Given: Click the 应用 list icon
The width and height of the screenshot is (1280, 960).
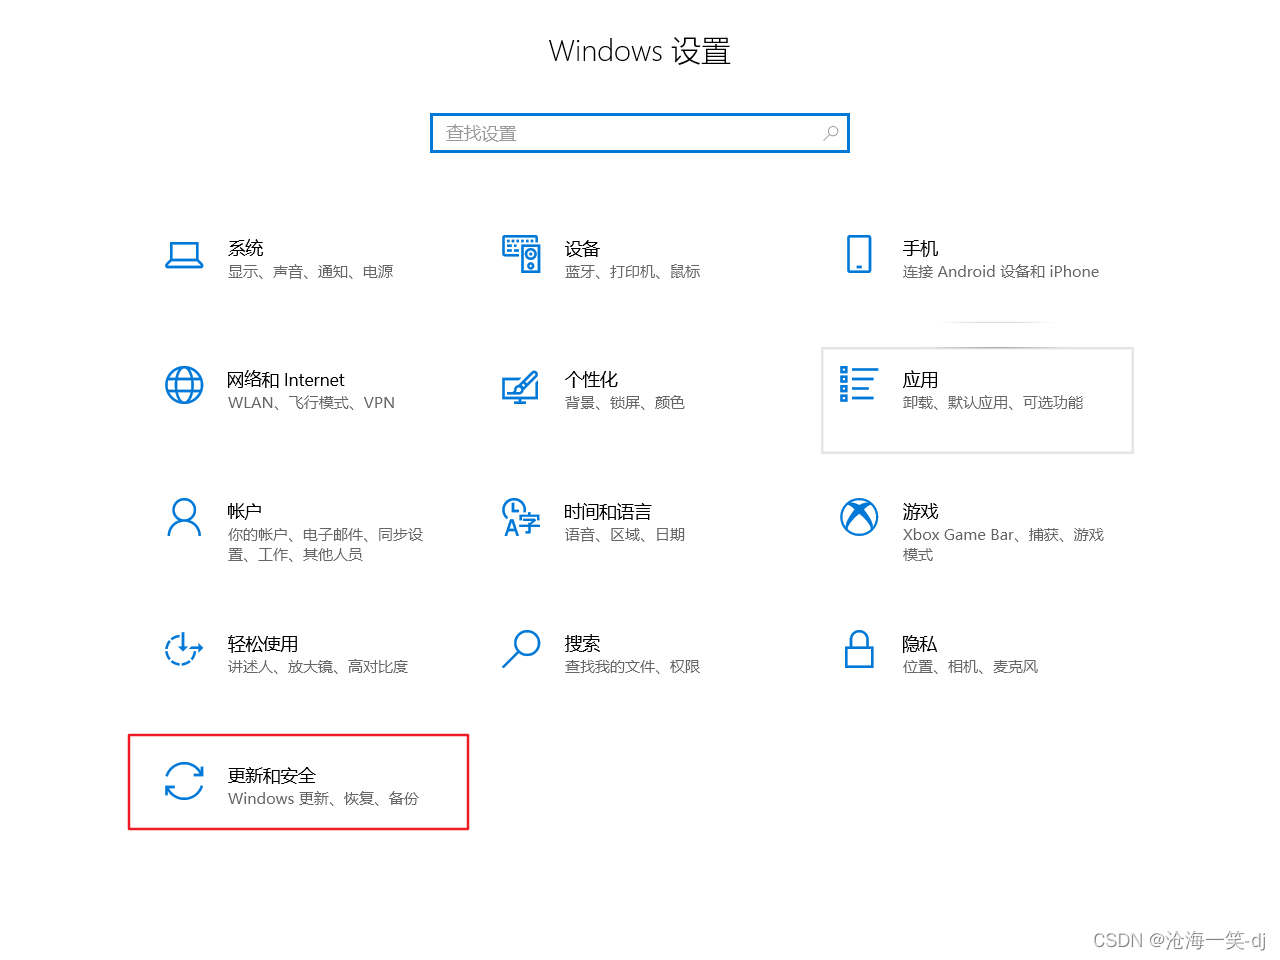Looking at the screenshot, I should tap(858, 384).
